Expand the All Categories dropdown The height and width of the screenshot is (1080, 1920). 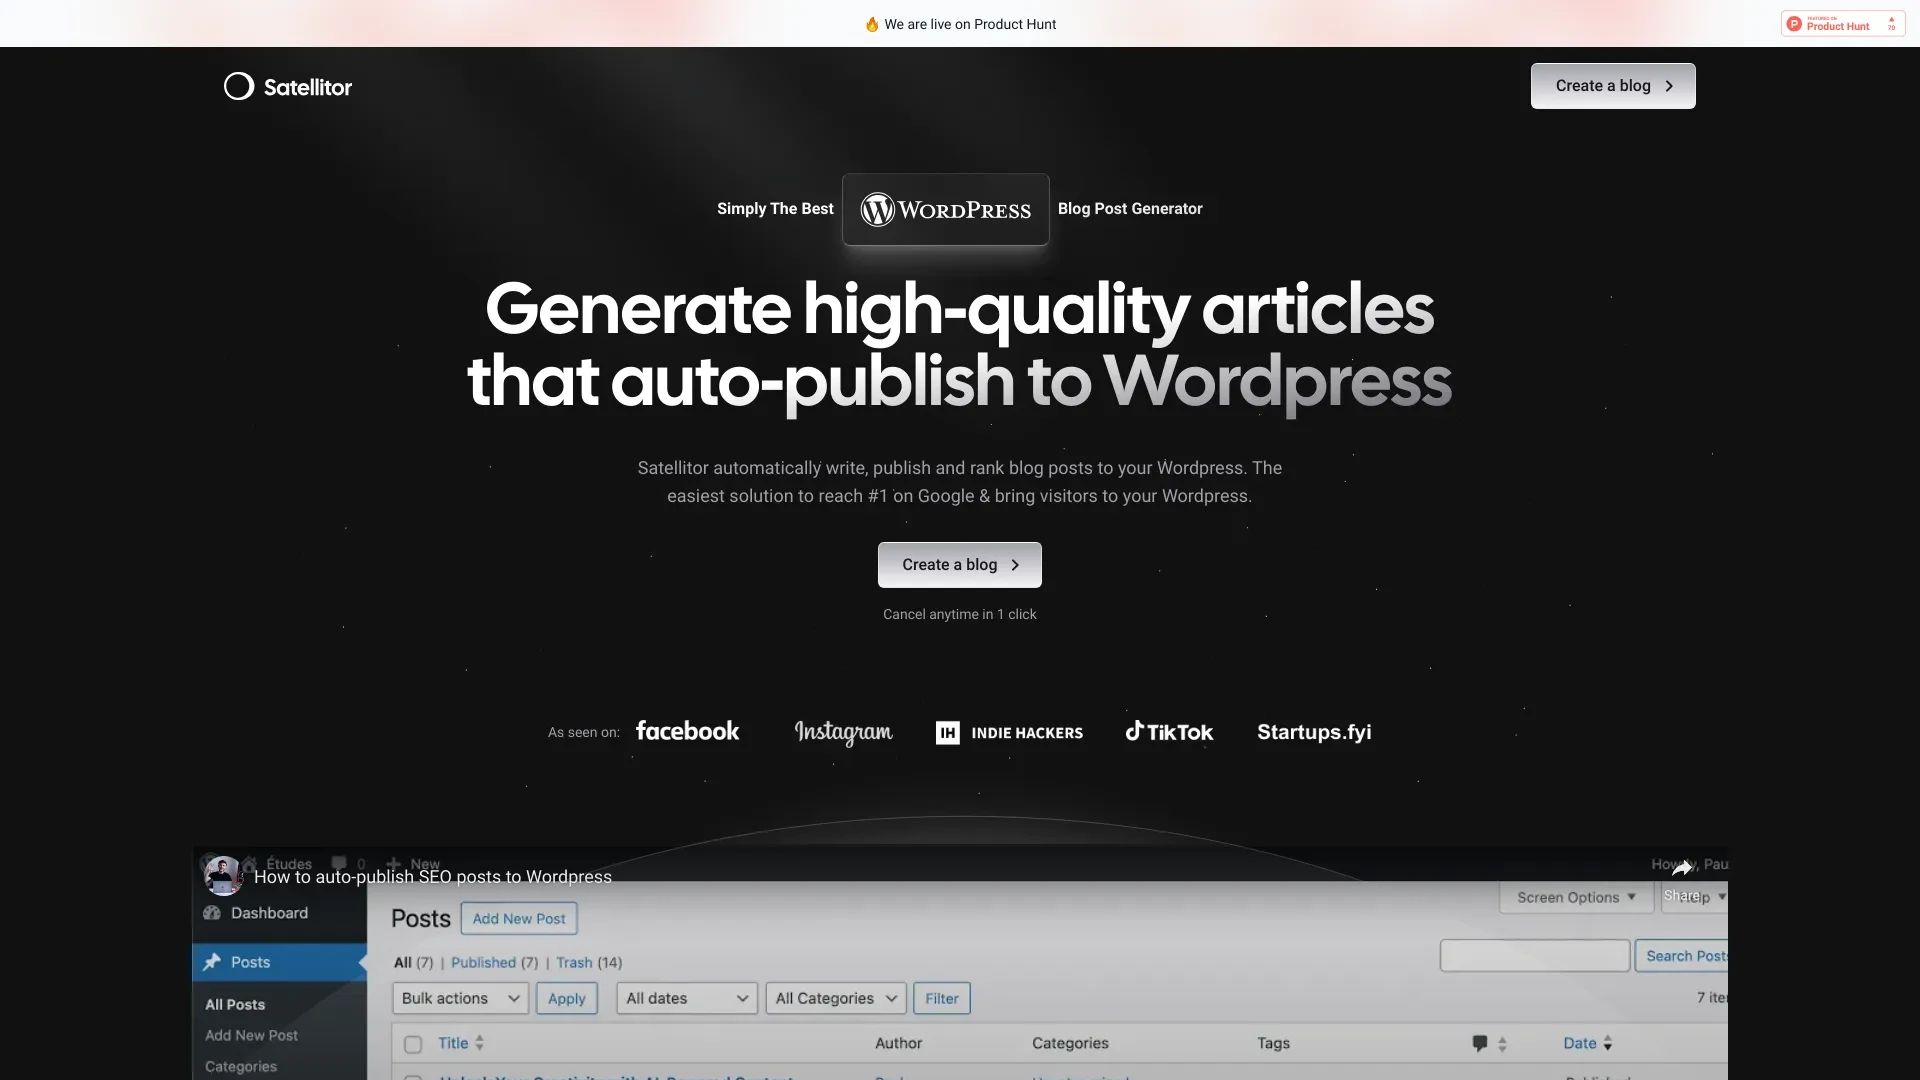coord(835,997)
